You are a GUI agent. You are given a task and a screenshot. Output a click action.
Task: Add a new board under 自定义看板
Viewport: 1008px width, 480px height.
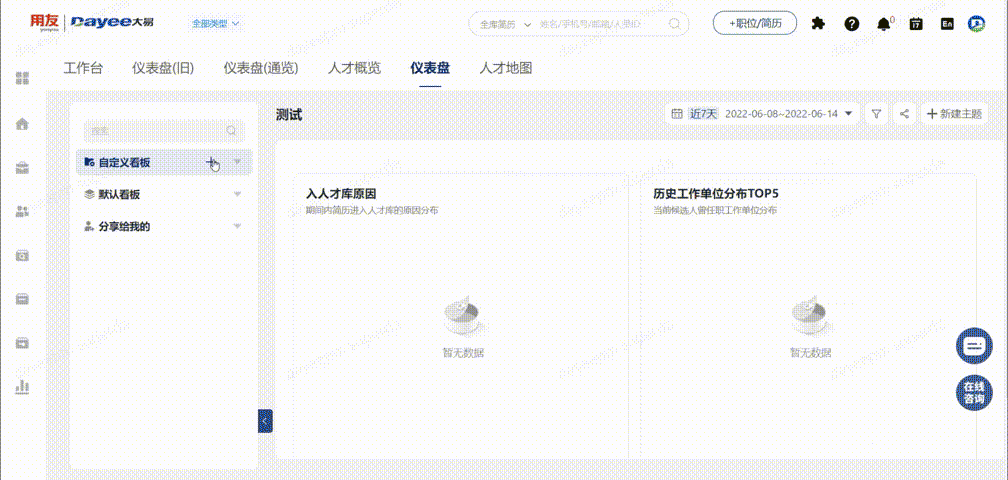coord(211,163)
